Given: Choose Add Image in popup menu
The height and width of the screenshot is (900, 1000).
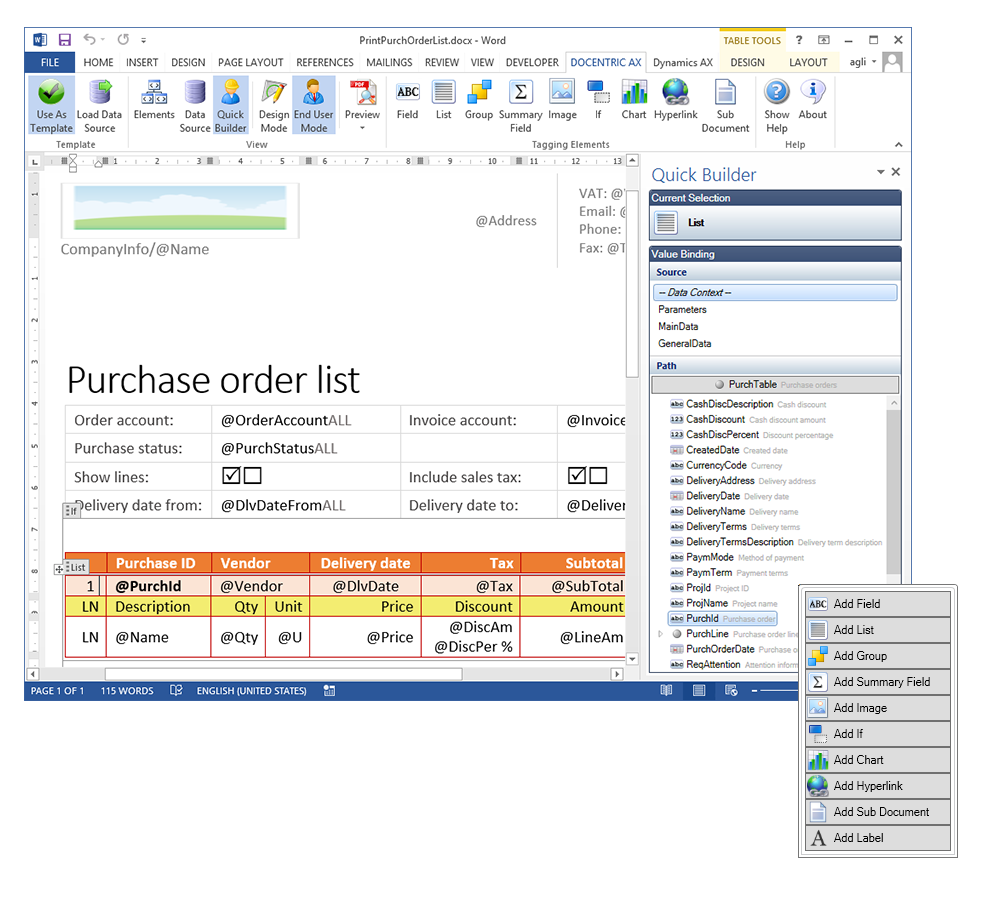Looking at the screenshot, I should coord(878,708).
